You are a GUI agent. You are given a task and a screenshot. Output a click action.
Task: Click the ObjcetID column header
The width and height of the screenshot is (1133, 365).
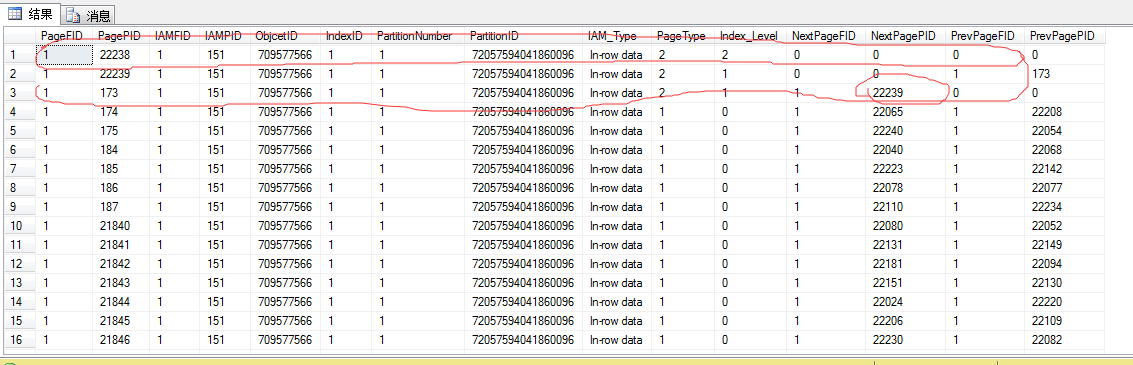tap(285, 35)
